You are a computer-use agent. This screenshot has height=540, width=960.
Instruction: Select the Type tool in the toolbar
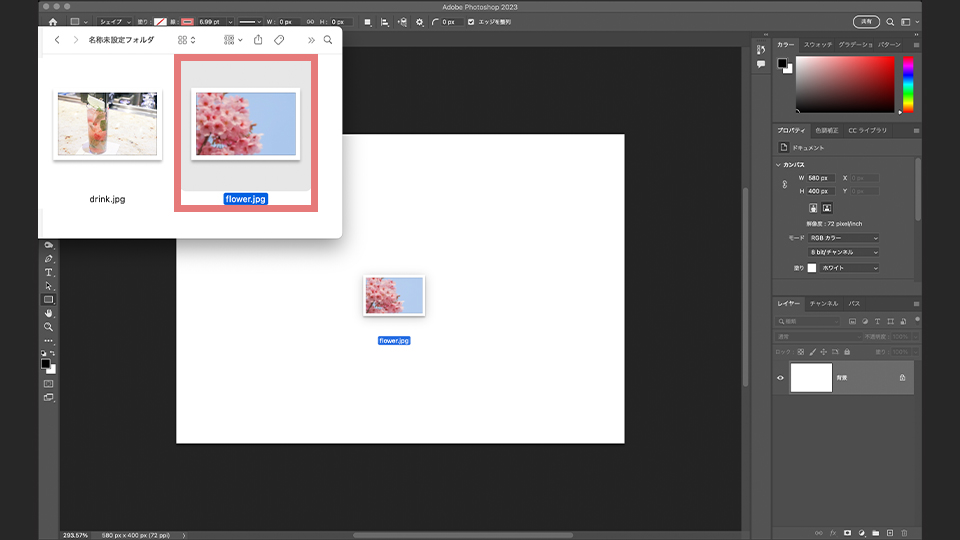tap(48, 272)
